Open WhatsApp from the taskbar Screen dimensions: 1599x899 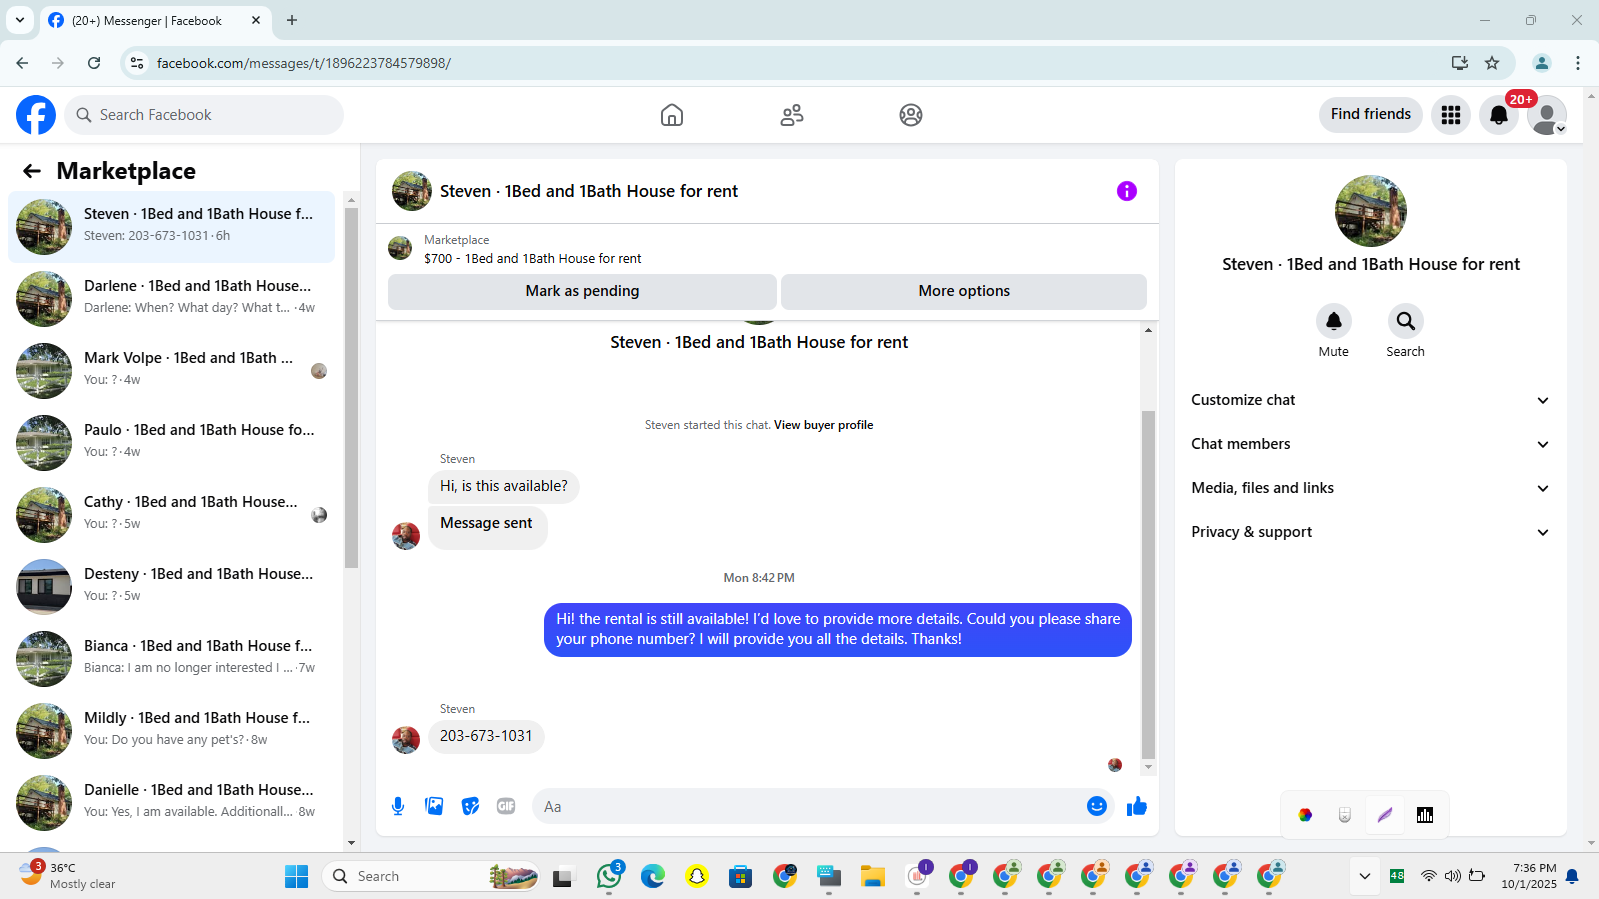point(609,876)
